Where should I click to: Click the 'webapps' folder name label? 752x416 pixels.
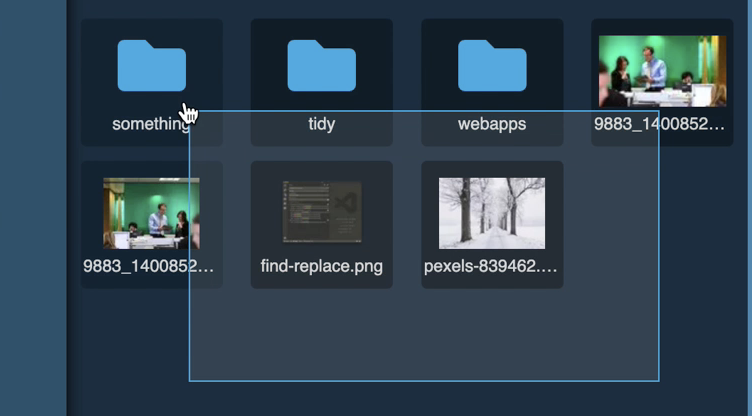pos(492,124)
